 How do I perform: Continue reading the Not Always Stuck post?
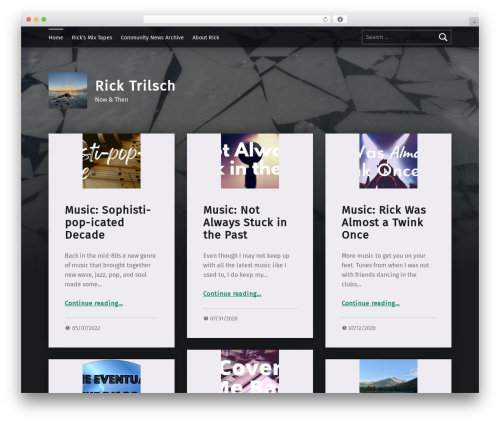pos(232,293)
